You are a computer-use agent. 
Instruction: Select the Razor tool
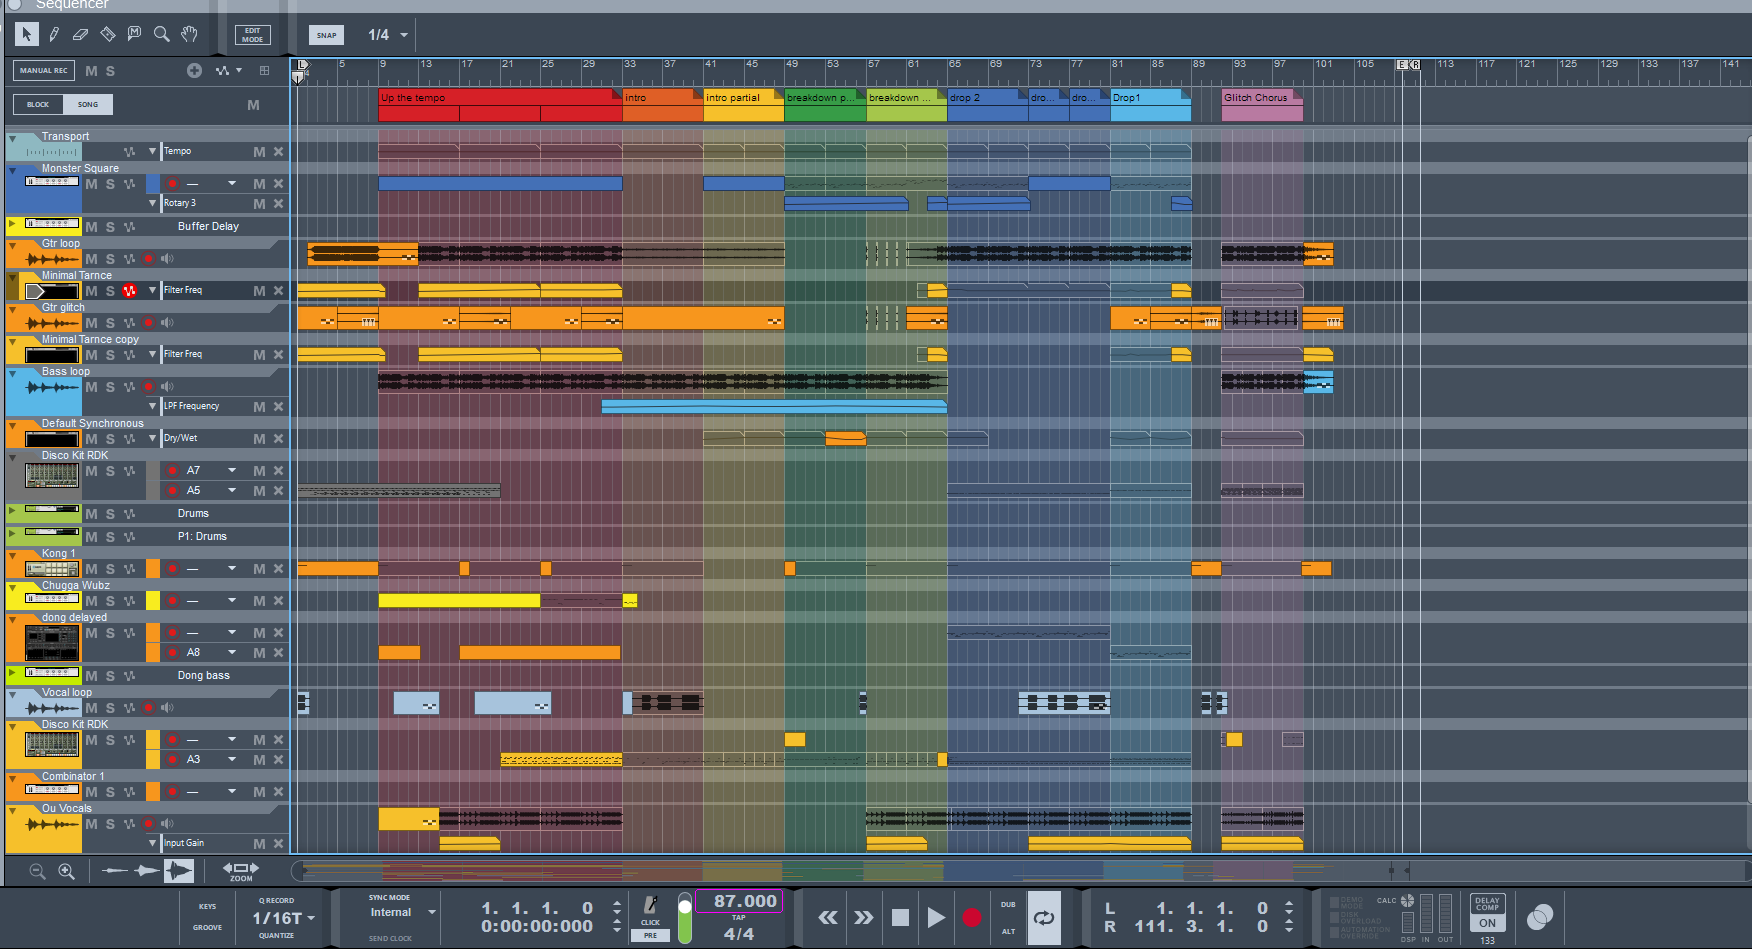pos(108,34)
